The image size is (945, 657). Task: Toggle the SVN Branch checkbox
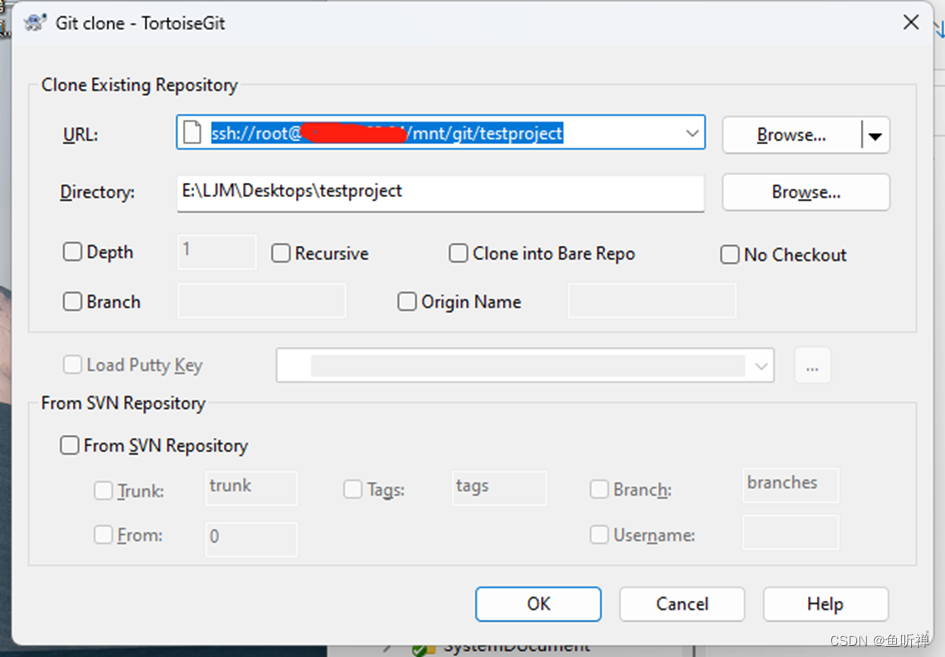[x=599, y=489]
